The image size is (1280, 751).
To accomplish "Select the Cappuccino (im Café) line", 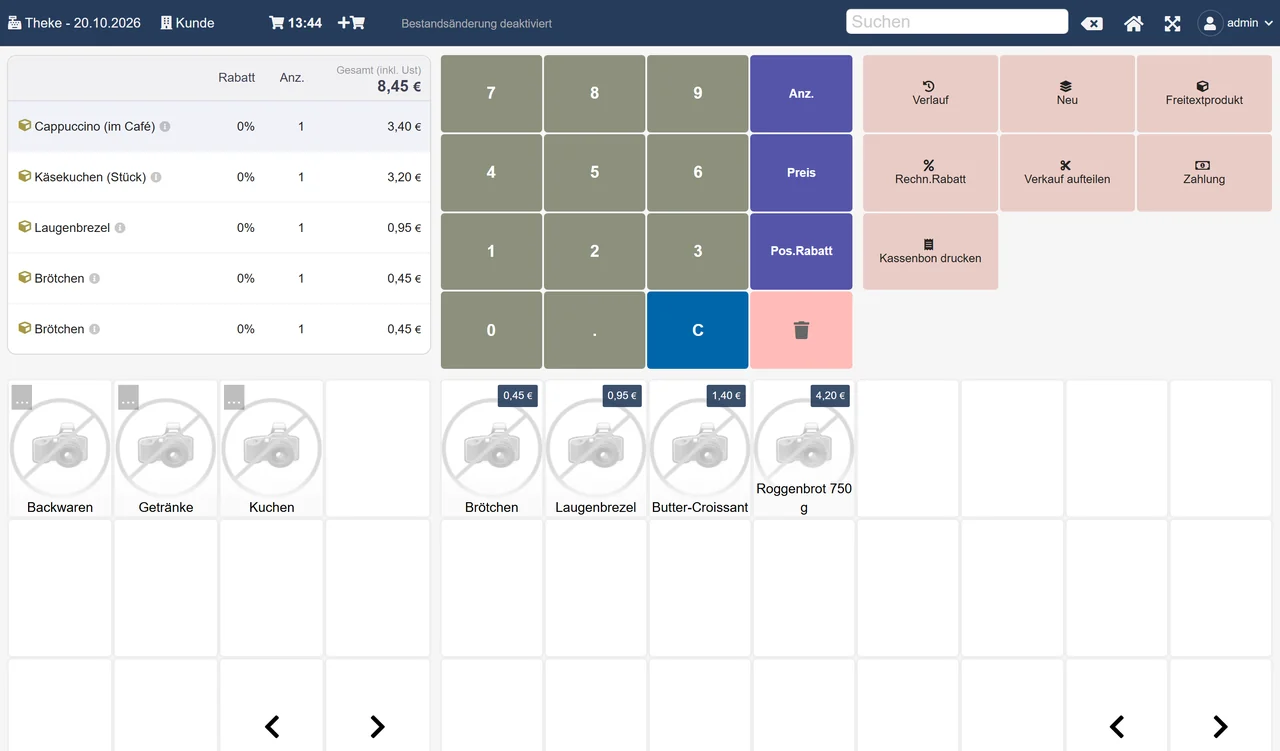I will [219, 127].
